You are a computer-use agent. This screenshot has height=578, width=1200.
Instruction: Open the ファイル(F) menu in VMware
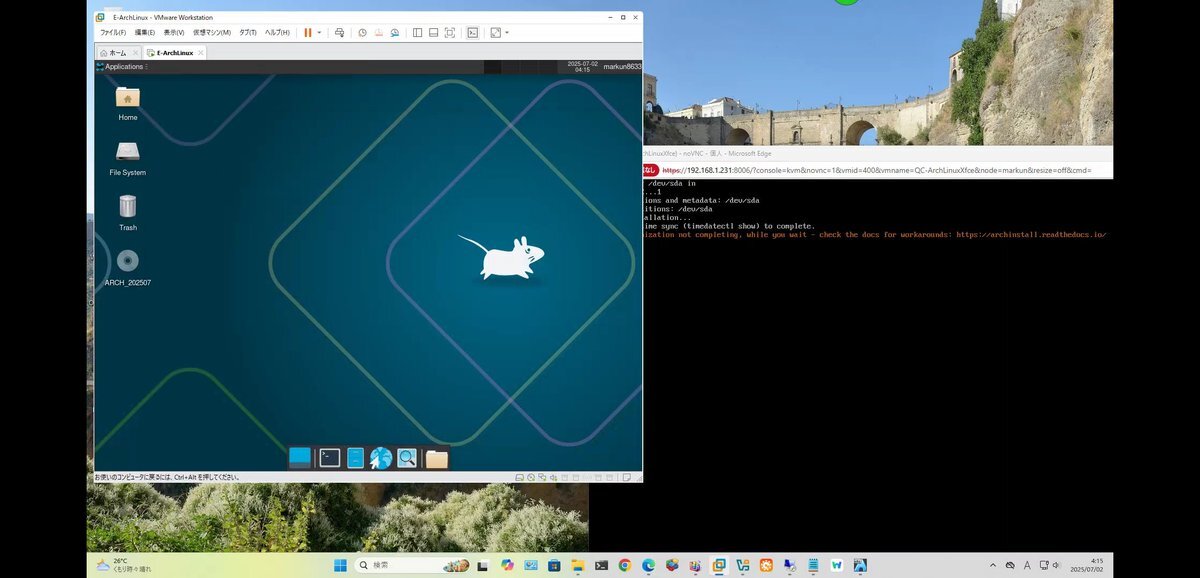pos(113,33)
